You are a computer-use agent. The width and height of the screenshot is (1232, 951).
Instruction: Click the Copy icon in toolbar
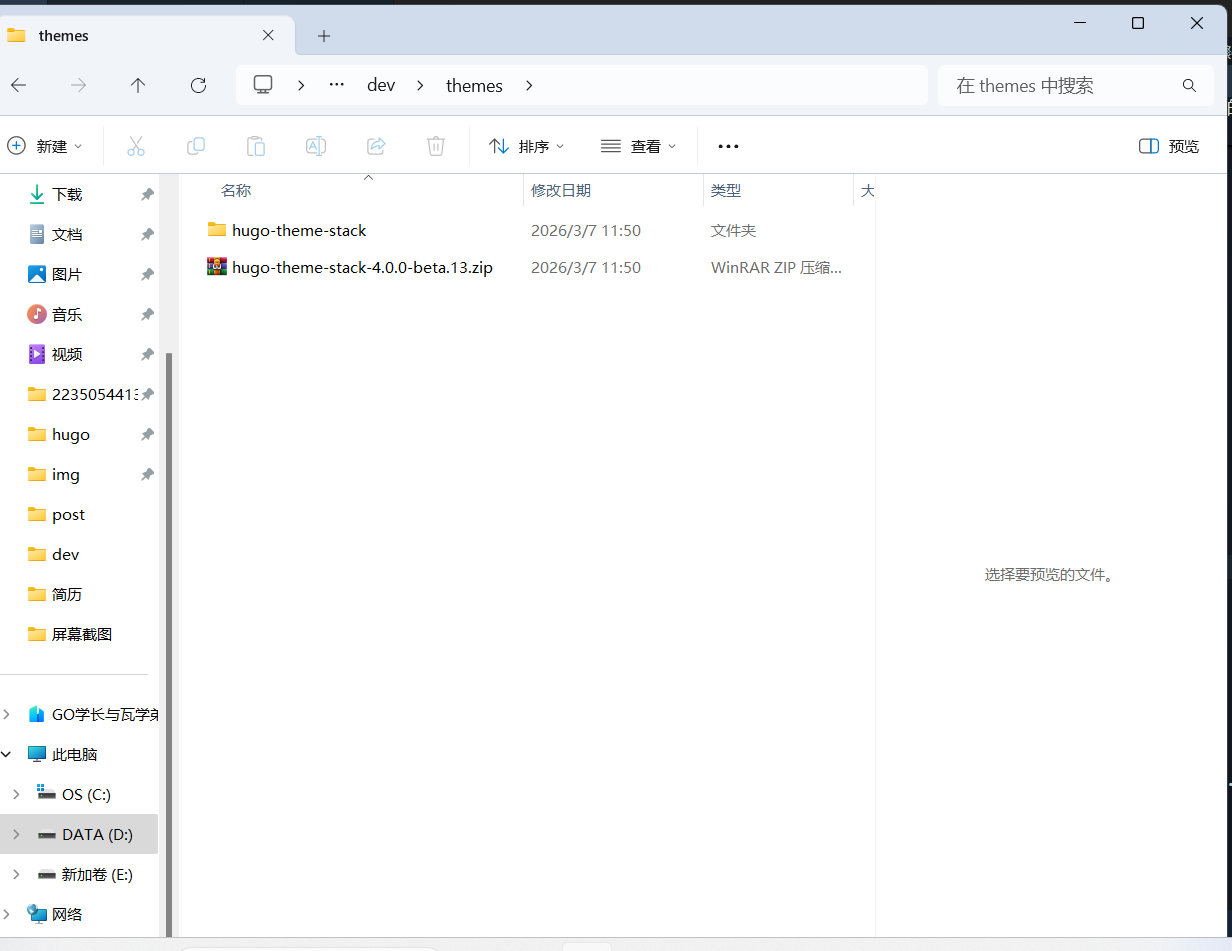(x=196, y=146)
